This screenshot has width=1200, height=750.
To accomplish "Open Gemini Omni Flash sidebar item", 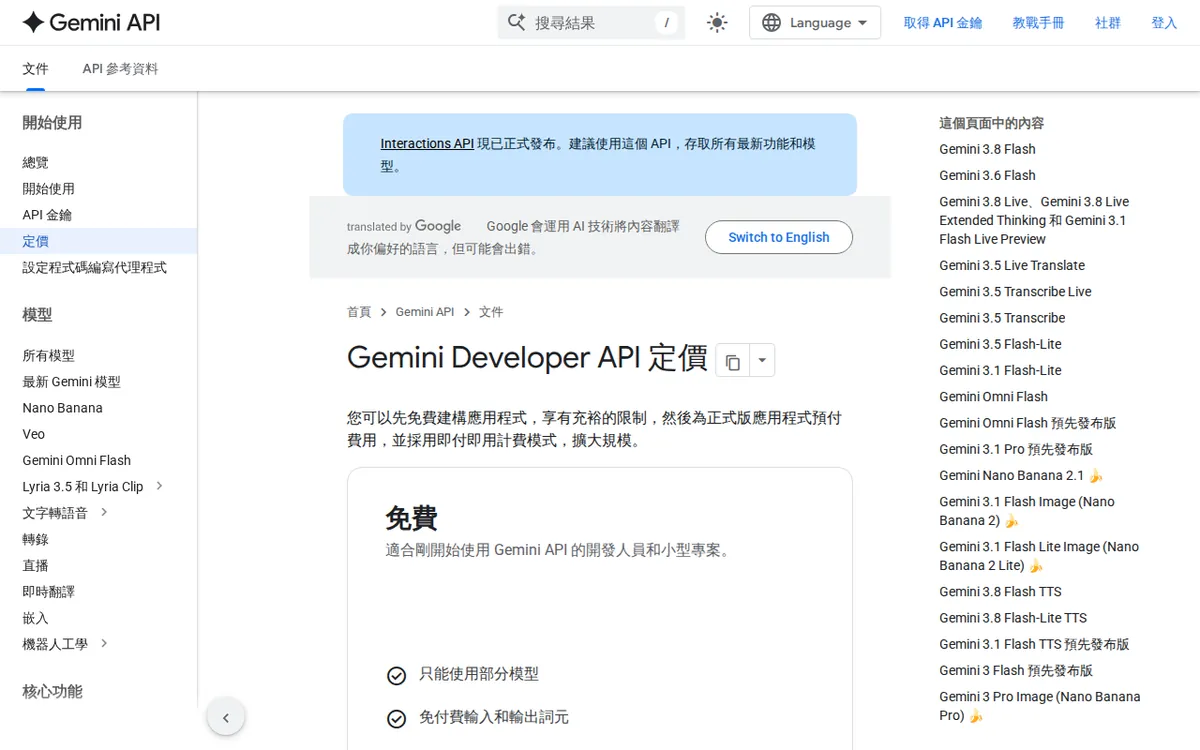I will (x=77, y=460).
